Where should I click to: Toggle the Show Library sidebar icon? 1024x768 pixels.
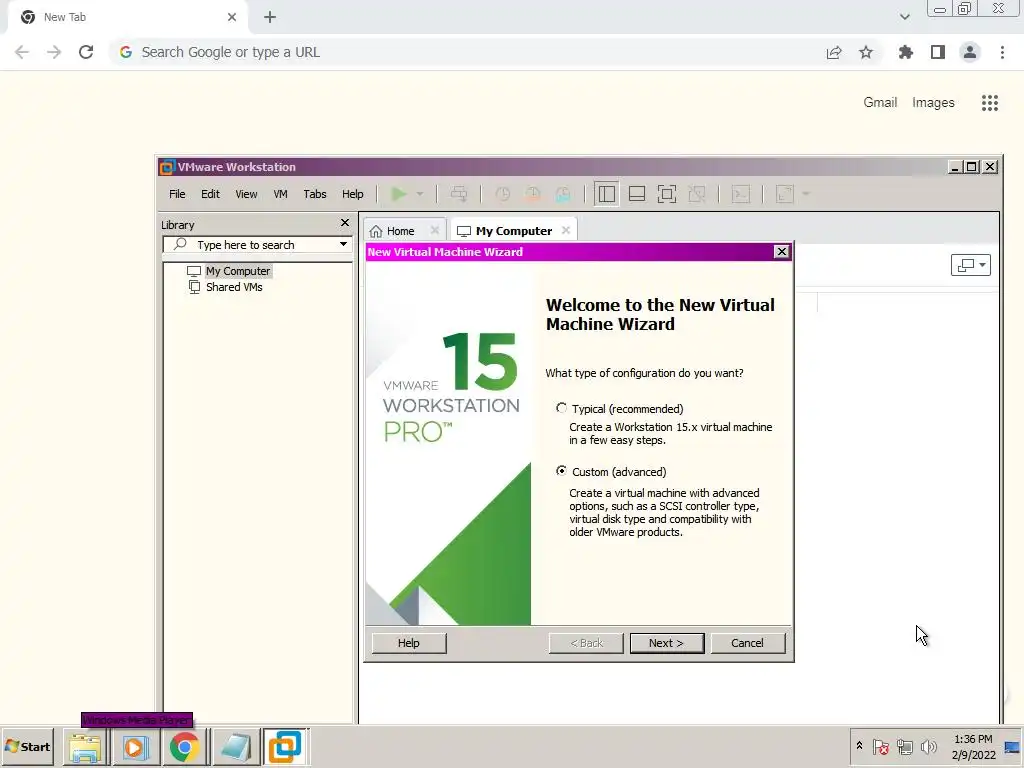(607, 194)
